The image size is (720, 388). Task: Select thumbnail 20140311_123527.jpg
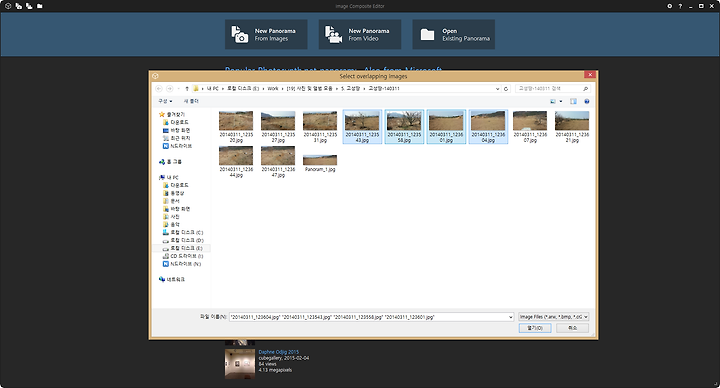point(278,127)
